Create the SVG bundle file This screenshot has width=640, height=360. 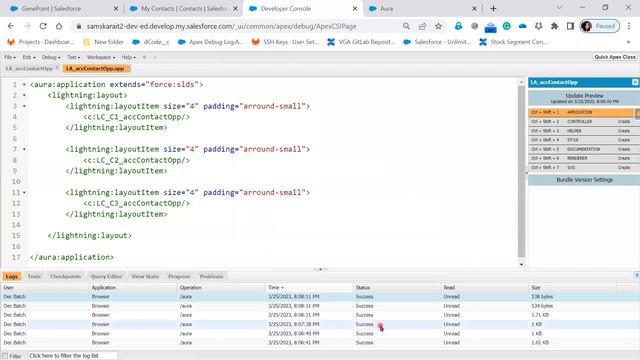click(624, 168)
